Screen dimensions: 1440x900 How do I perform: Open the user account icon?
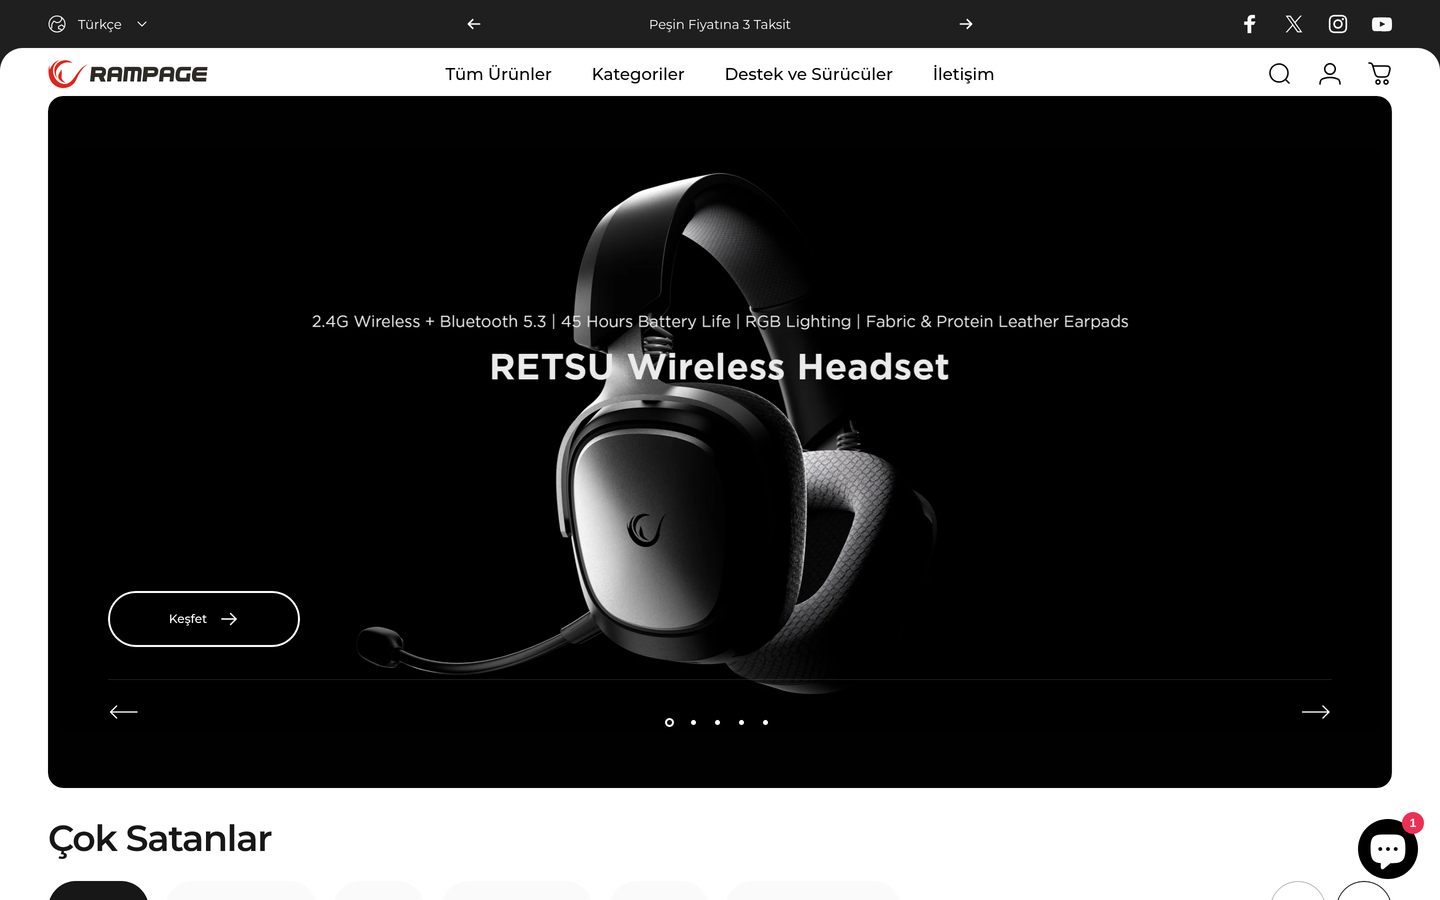click(1330, 74)
